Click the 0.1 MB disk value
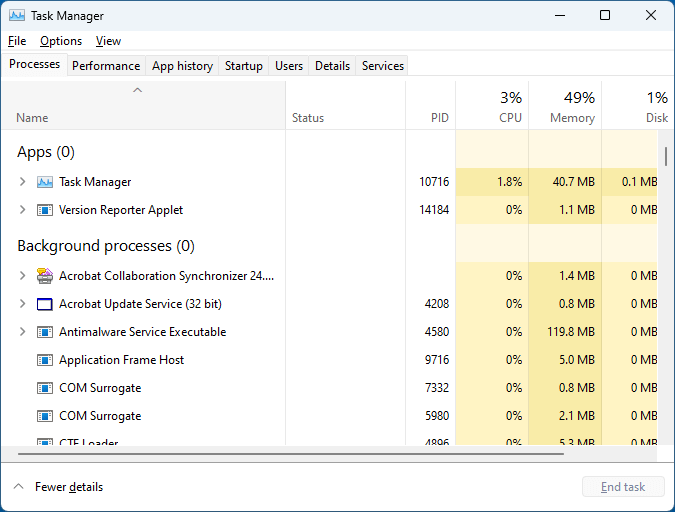Screen dimensions: 675x512 pyautogui.click(x=639, y=182)
